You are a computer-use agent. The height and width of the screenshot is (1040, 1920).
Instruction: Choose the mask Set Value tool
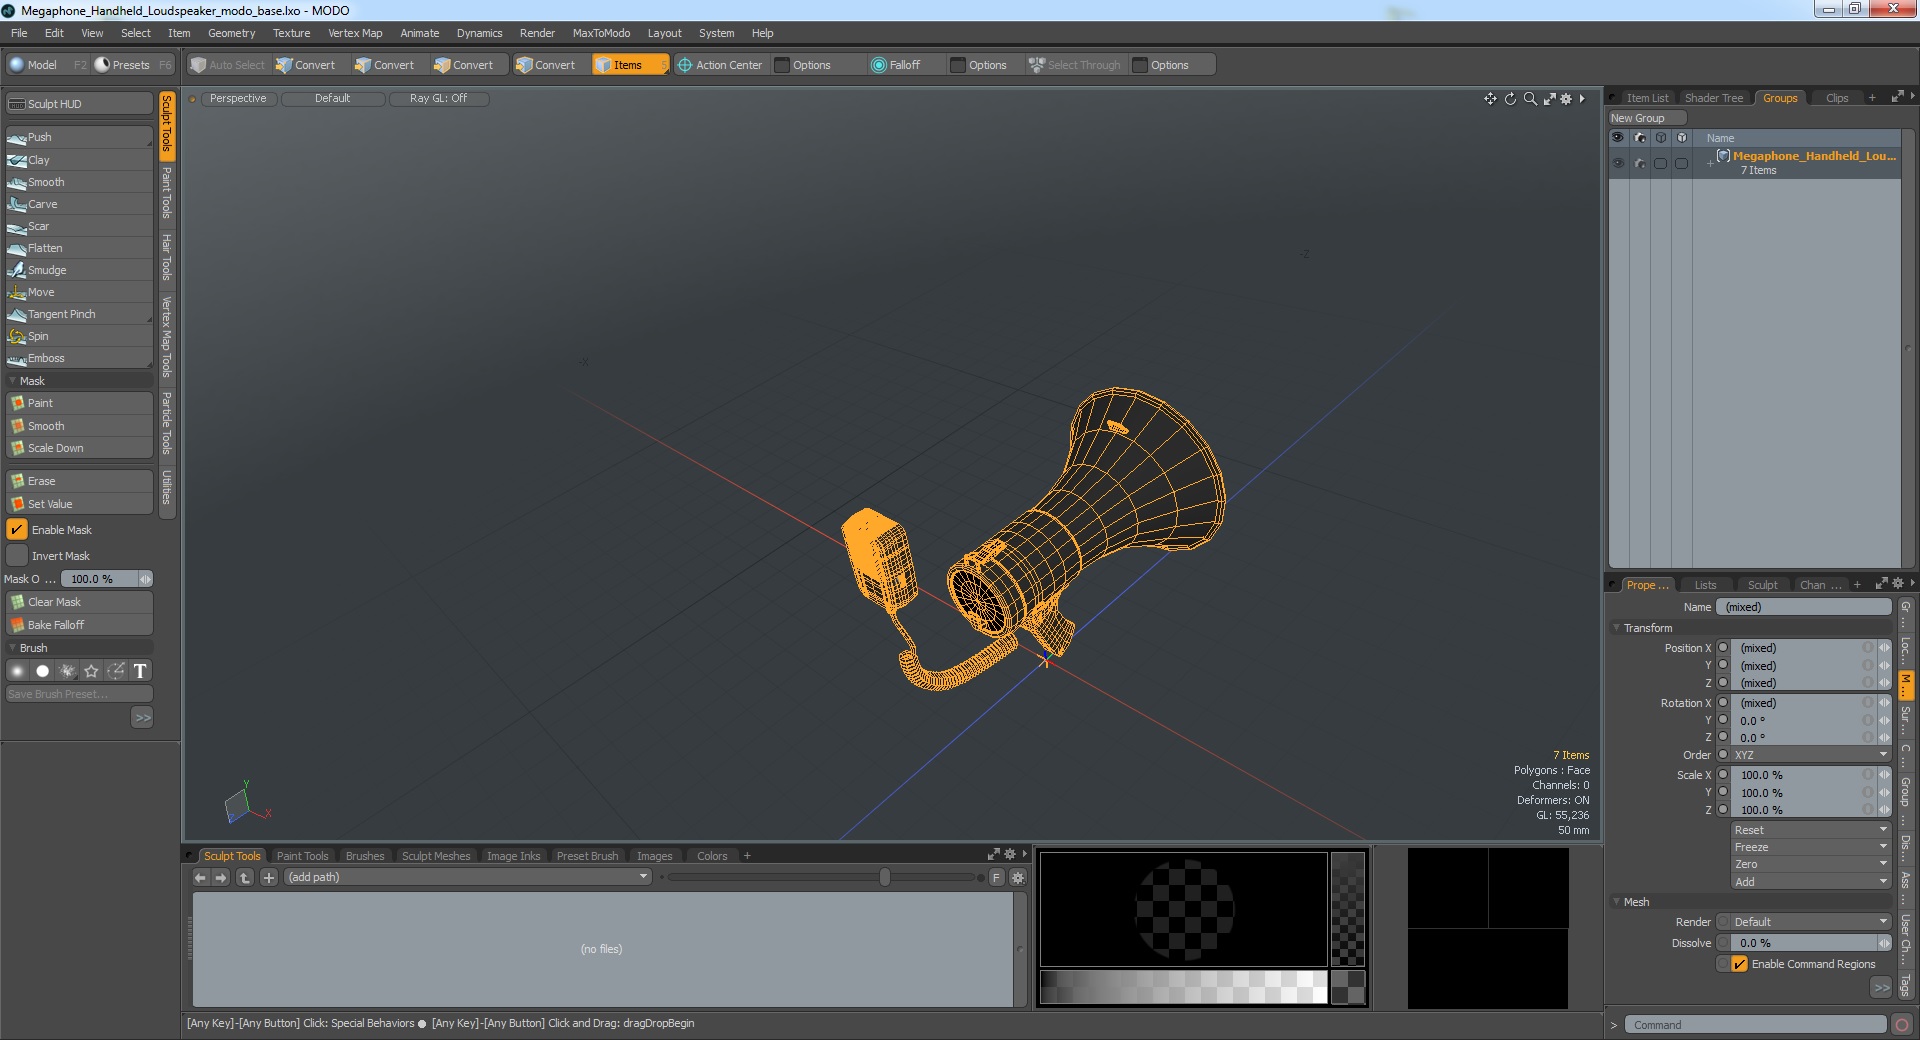pyautogui.click(x=79, y=504)
